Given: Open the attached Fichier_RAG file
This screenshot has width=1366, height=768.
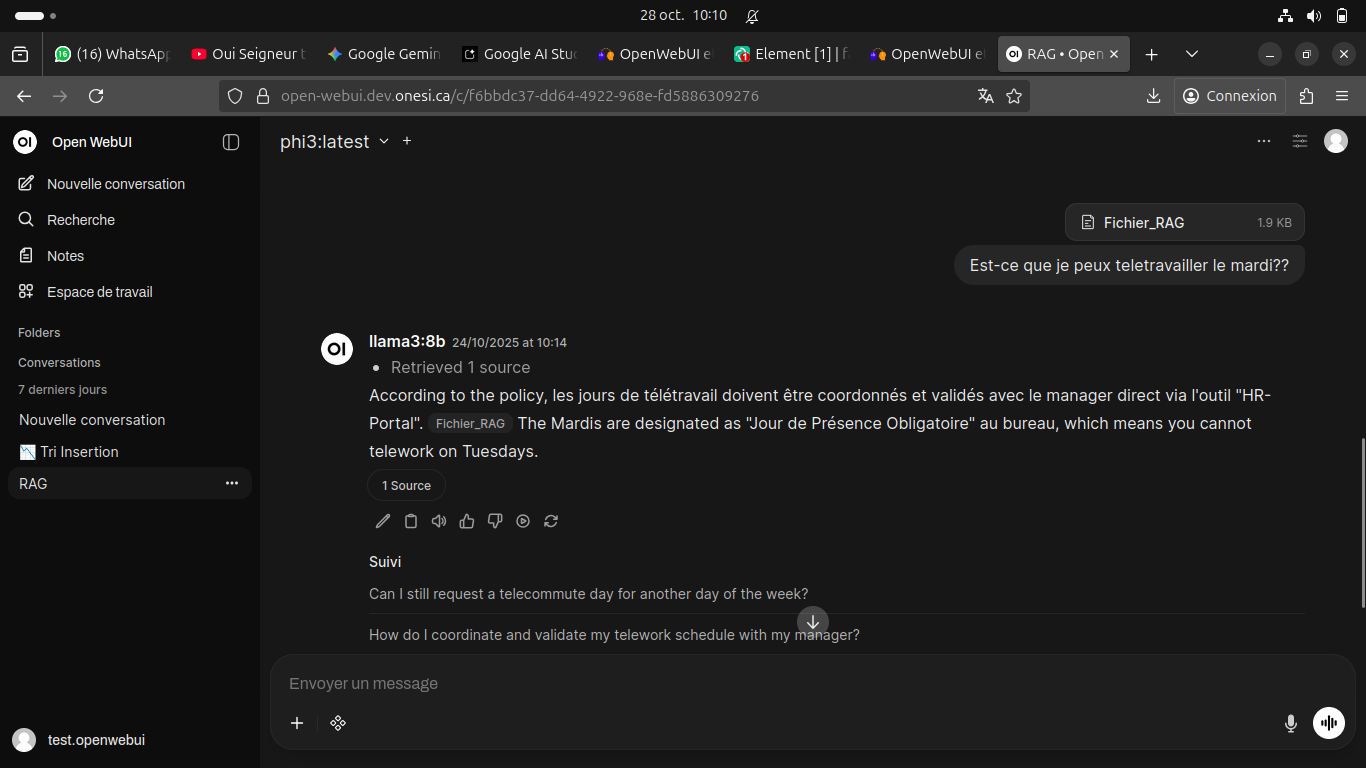Looking at the screenshot, I should (x=1184, y=223).
